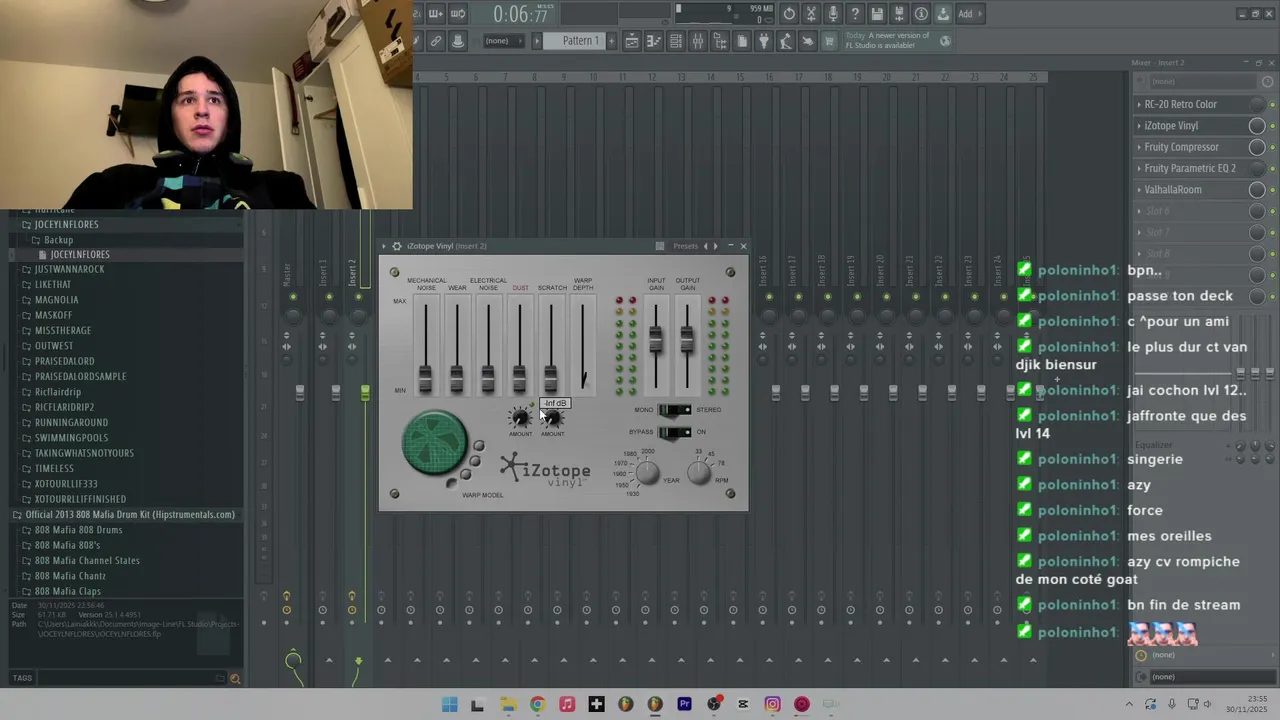The width and height of the screenshot is (1280, 720).
Task: Expand Fruity Compressor slot menu arrow
Action: click(x=1139, y=147)
